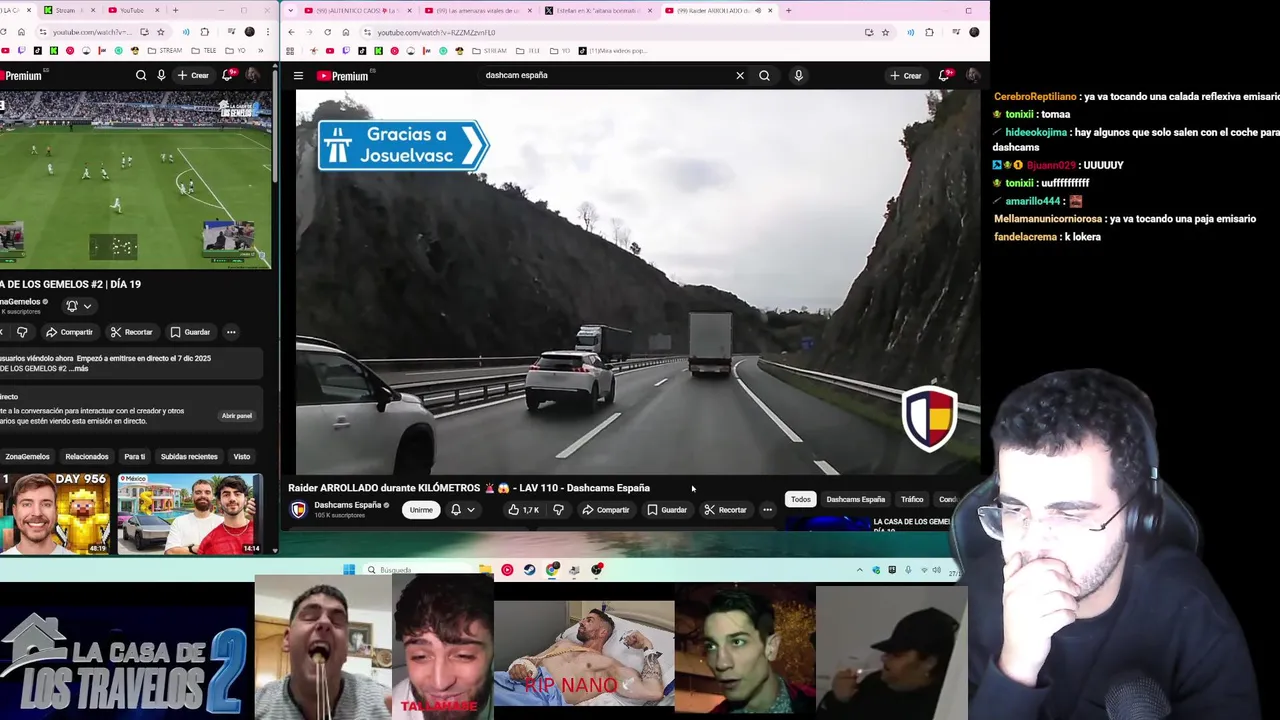Screen dimensions: 1280x720
Task: Click the right browser address bar URL
Action: 436,32
